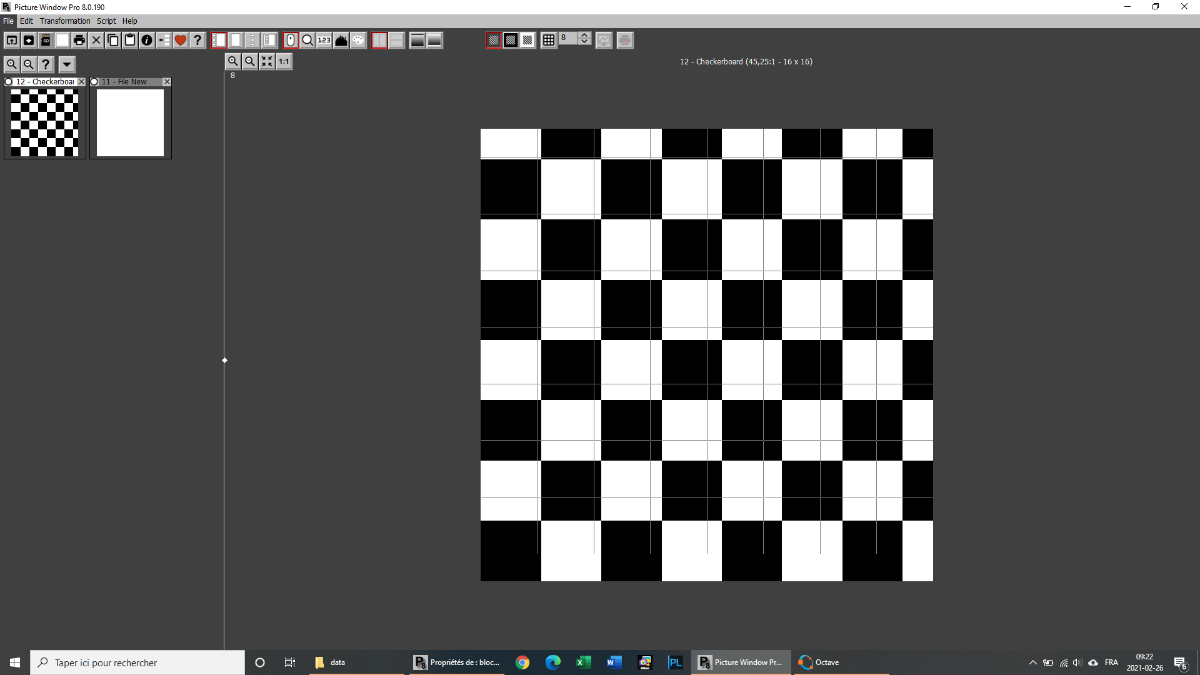Toggle the grid overlay button
The height and width of the screenshot is (675, 1200).
coord(548,40)
